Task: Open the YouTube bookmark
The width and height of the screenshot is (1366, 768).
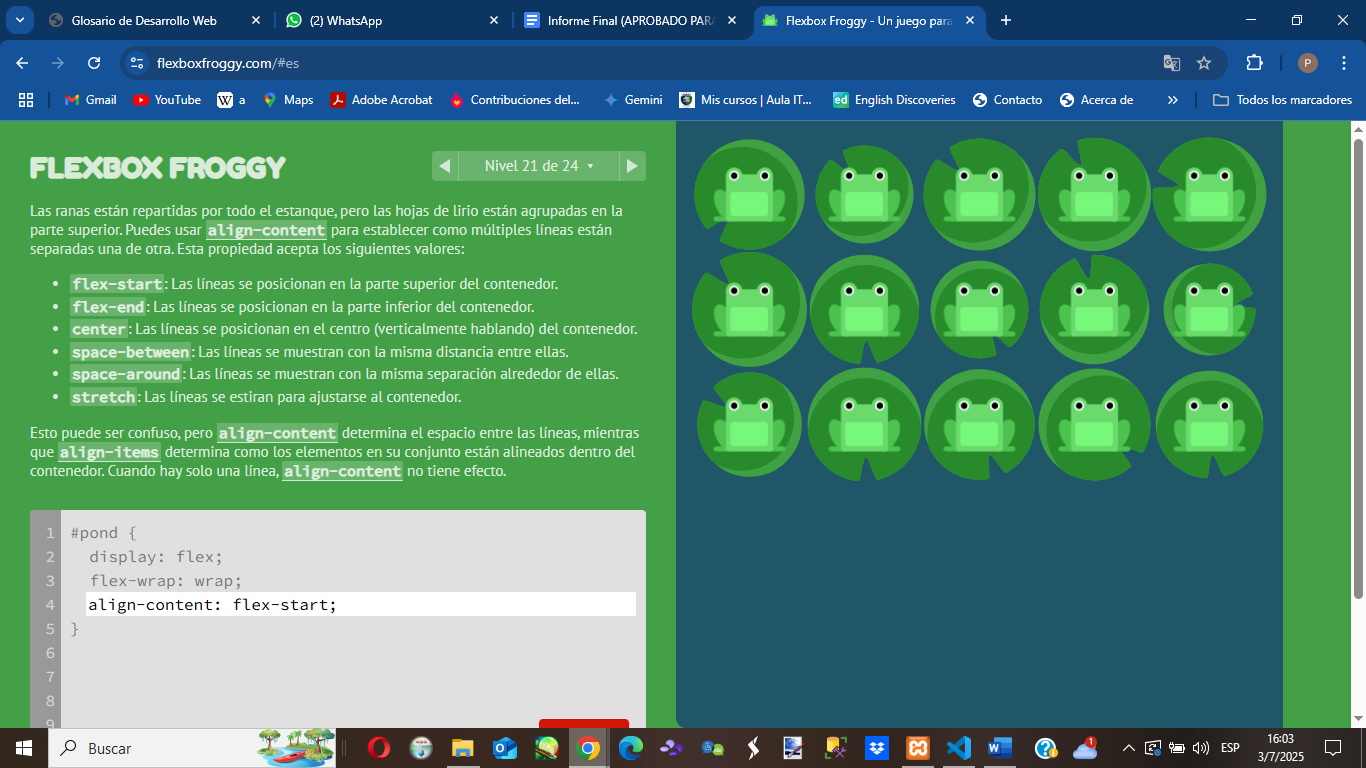Action: point(167,100)
